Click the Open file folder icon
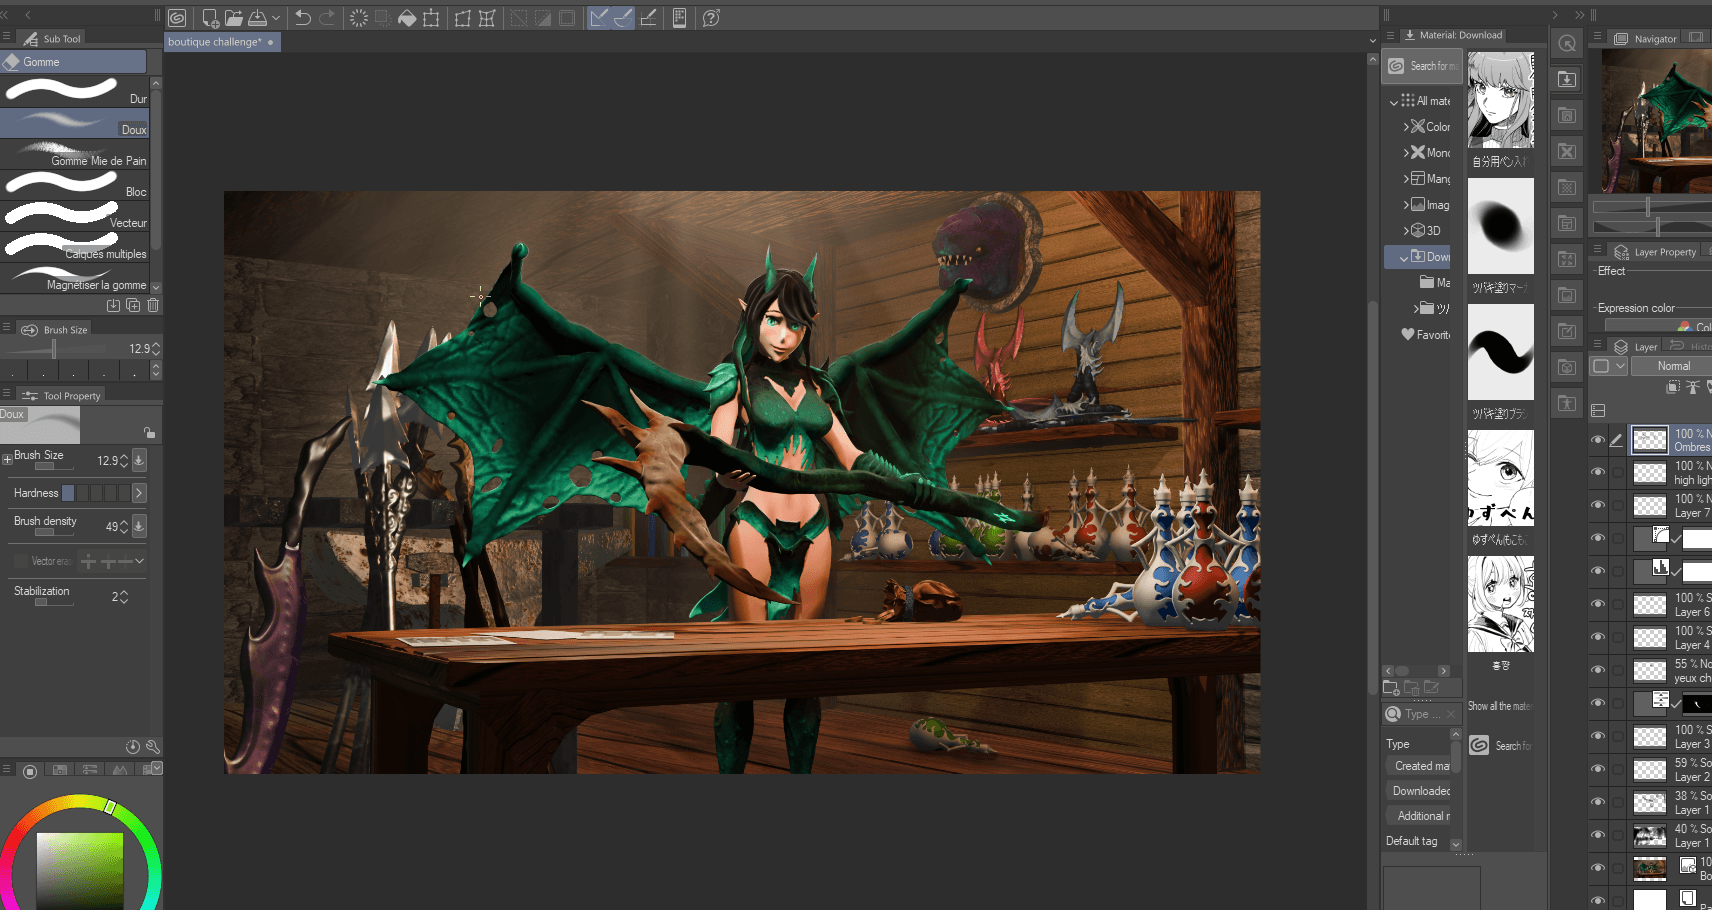Viewport: 1712px width, 910px height. (234, 18)
